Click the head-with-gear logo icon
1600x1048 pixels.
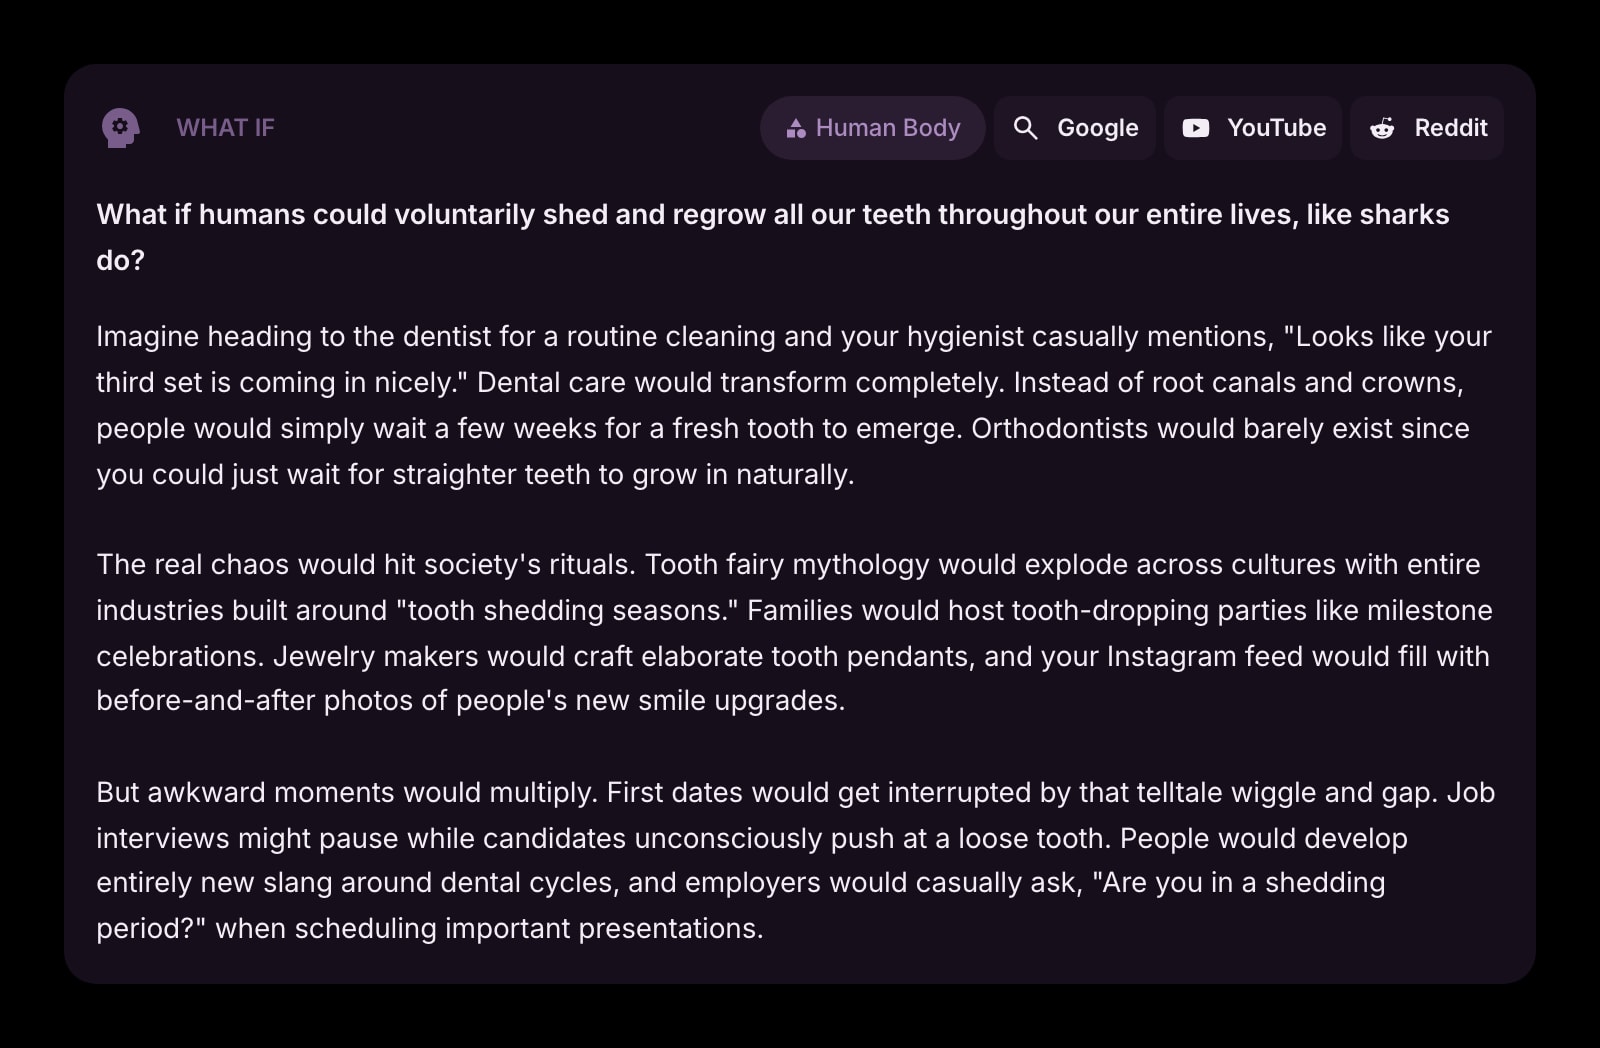click(x=120, y=128)
